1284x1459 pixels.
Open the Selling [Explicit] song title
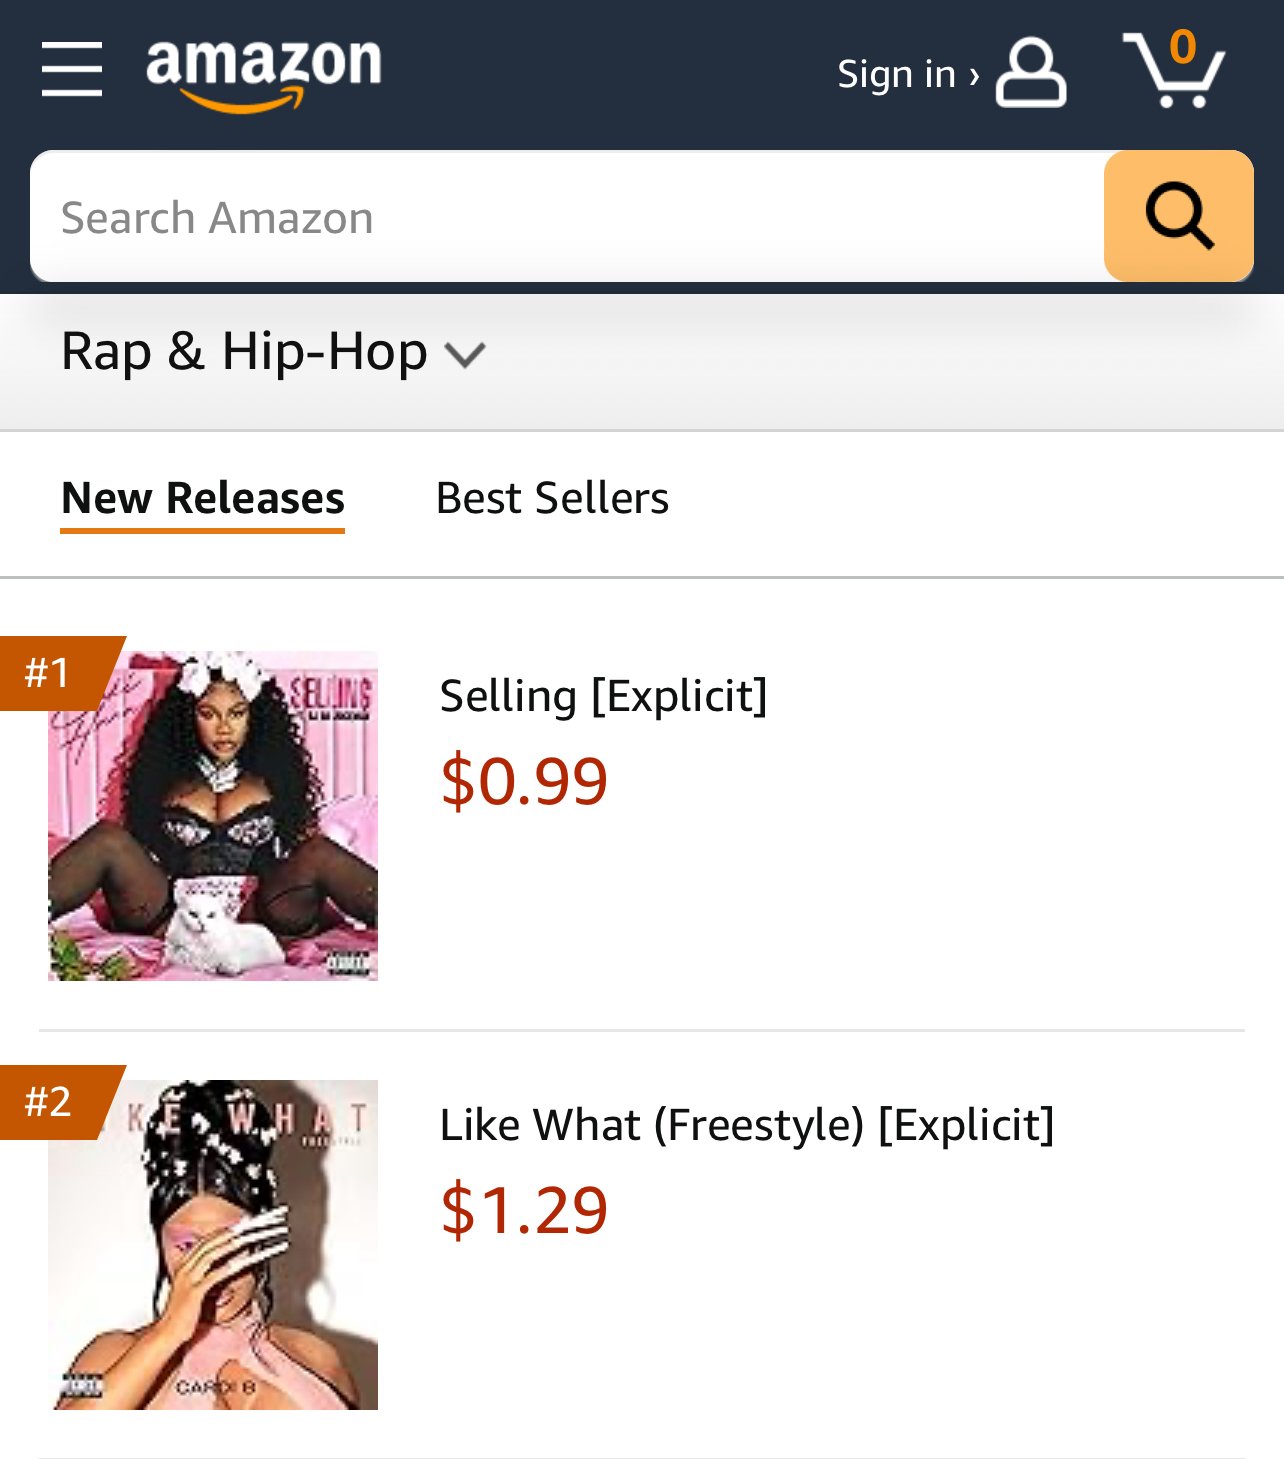[603, 696]
